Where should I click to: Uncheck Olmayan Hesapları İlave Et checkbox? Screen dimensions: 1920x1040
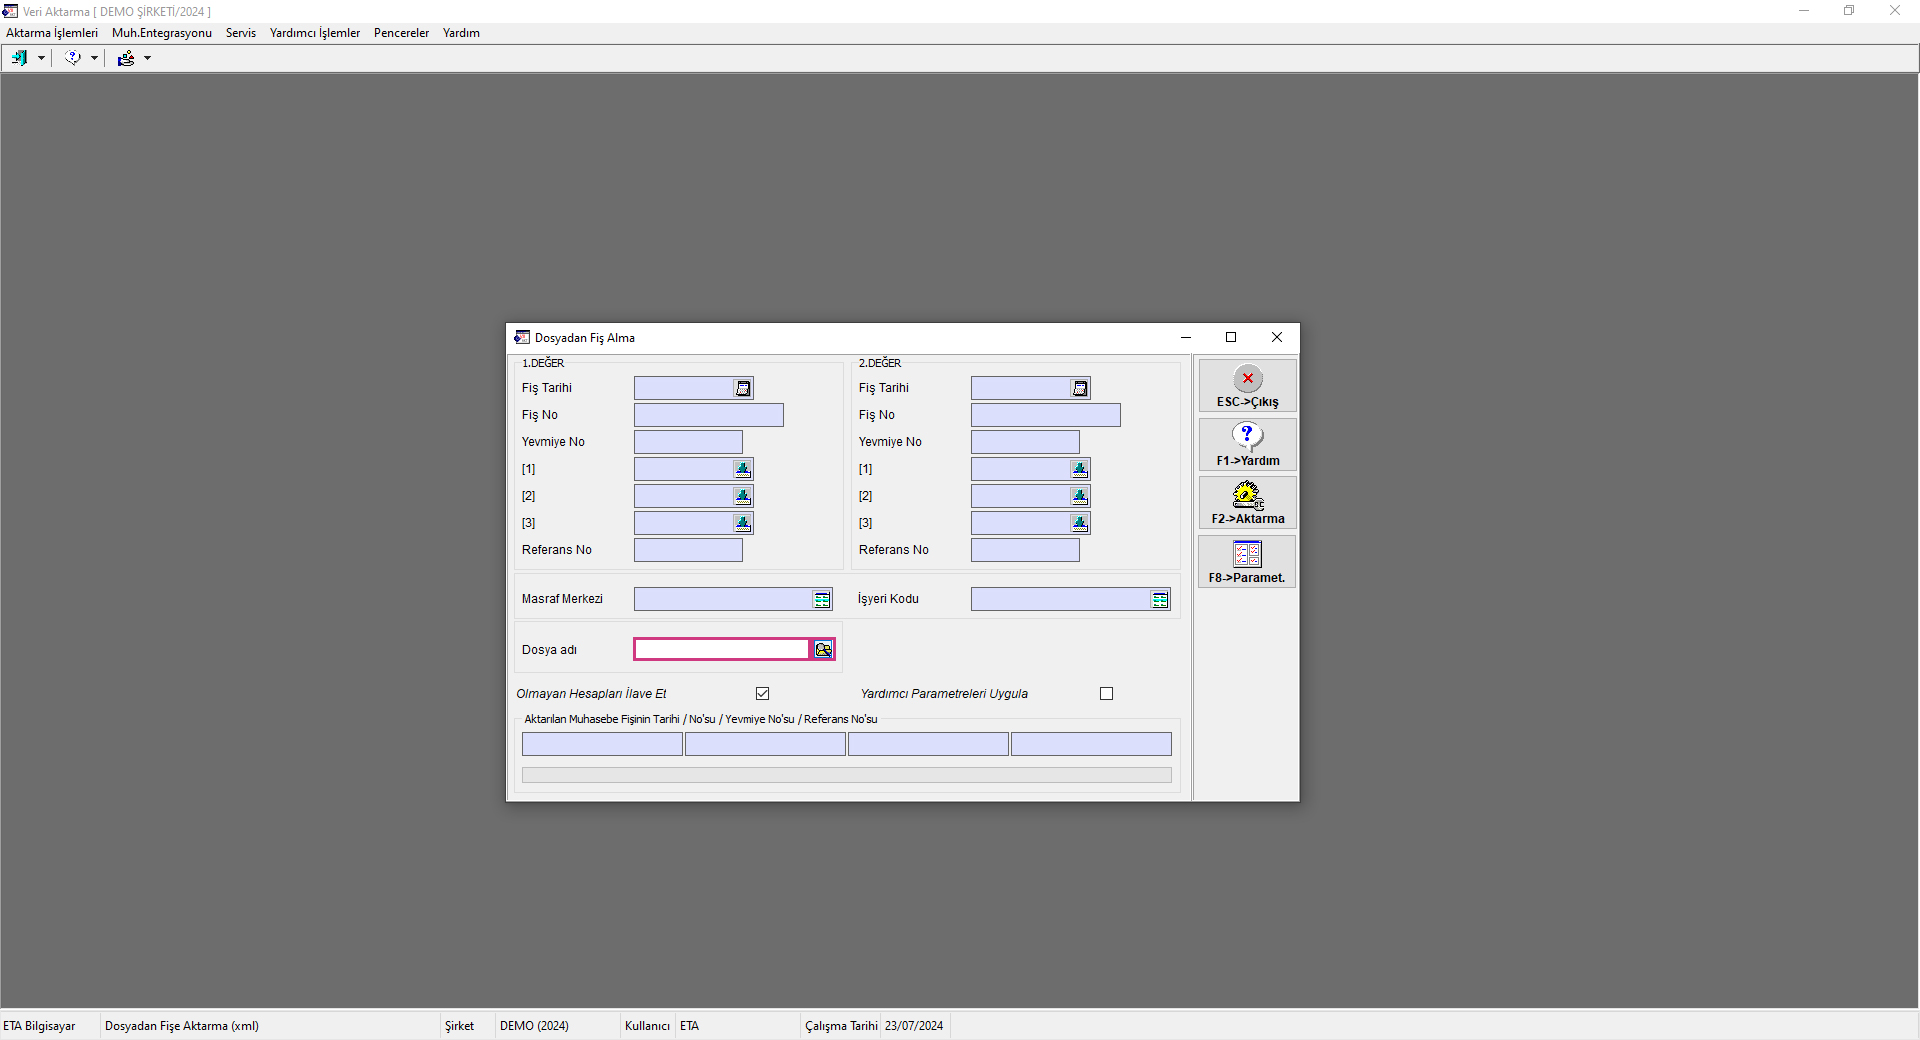pos(763,694)
